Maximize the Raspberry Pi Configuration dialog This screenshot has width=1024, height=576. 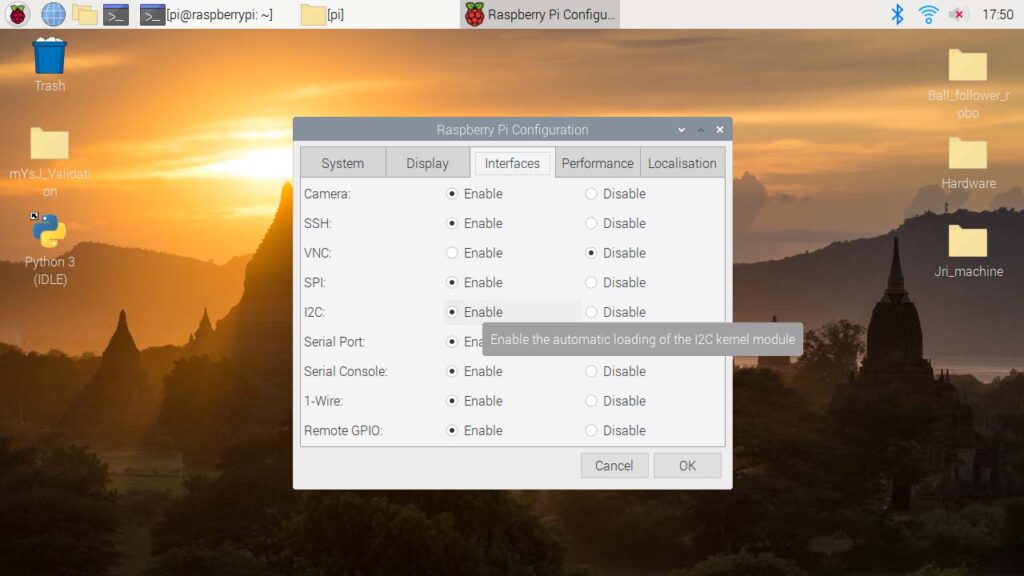point(701,130)
